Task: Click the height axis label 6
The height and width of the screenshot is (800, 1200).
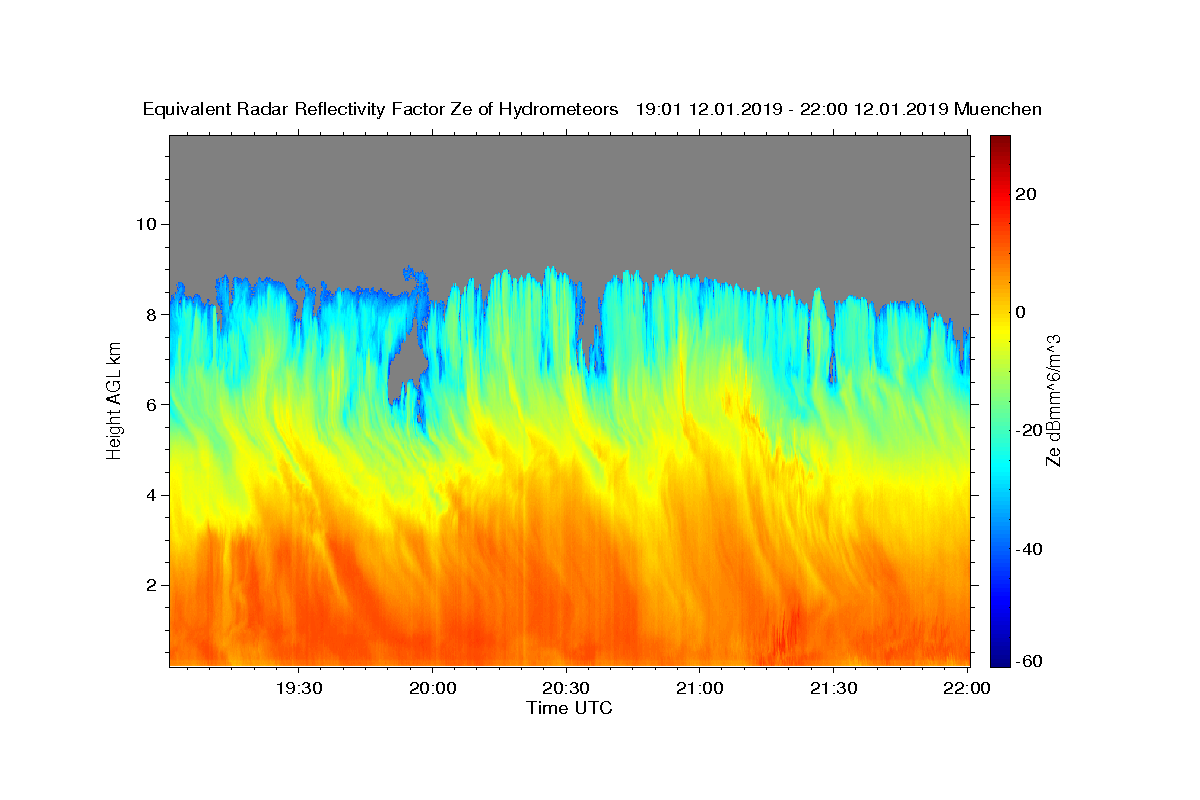Action: [x=153, y=404]
